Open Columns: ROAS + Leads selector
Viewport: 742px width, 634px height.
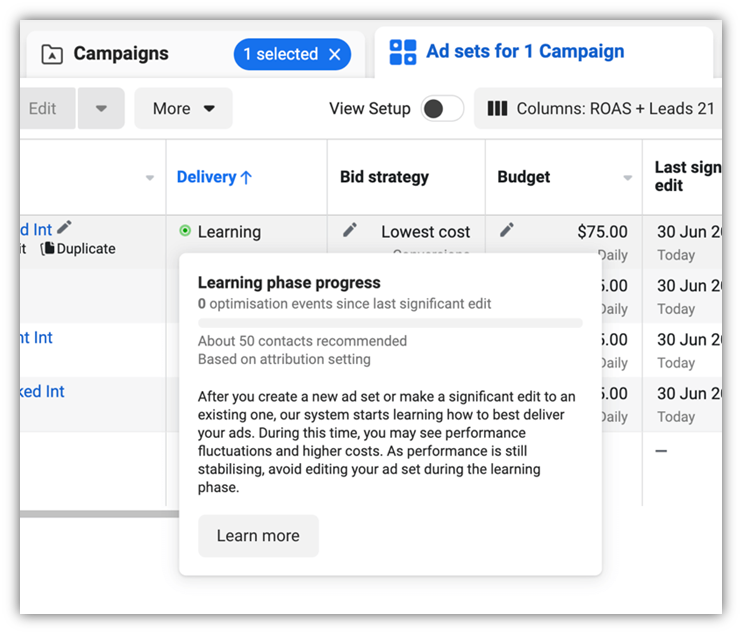pos(598,108)
